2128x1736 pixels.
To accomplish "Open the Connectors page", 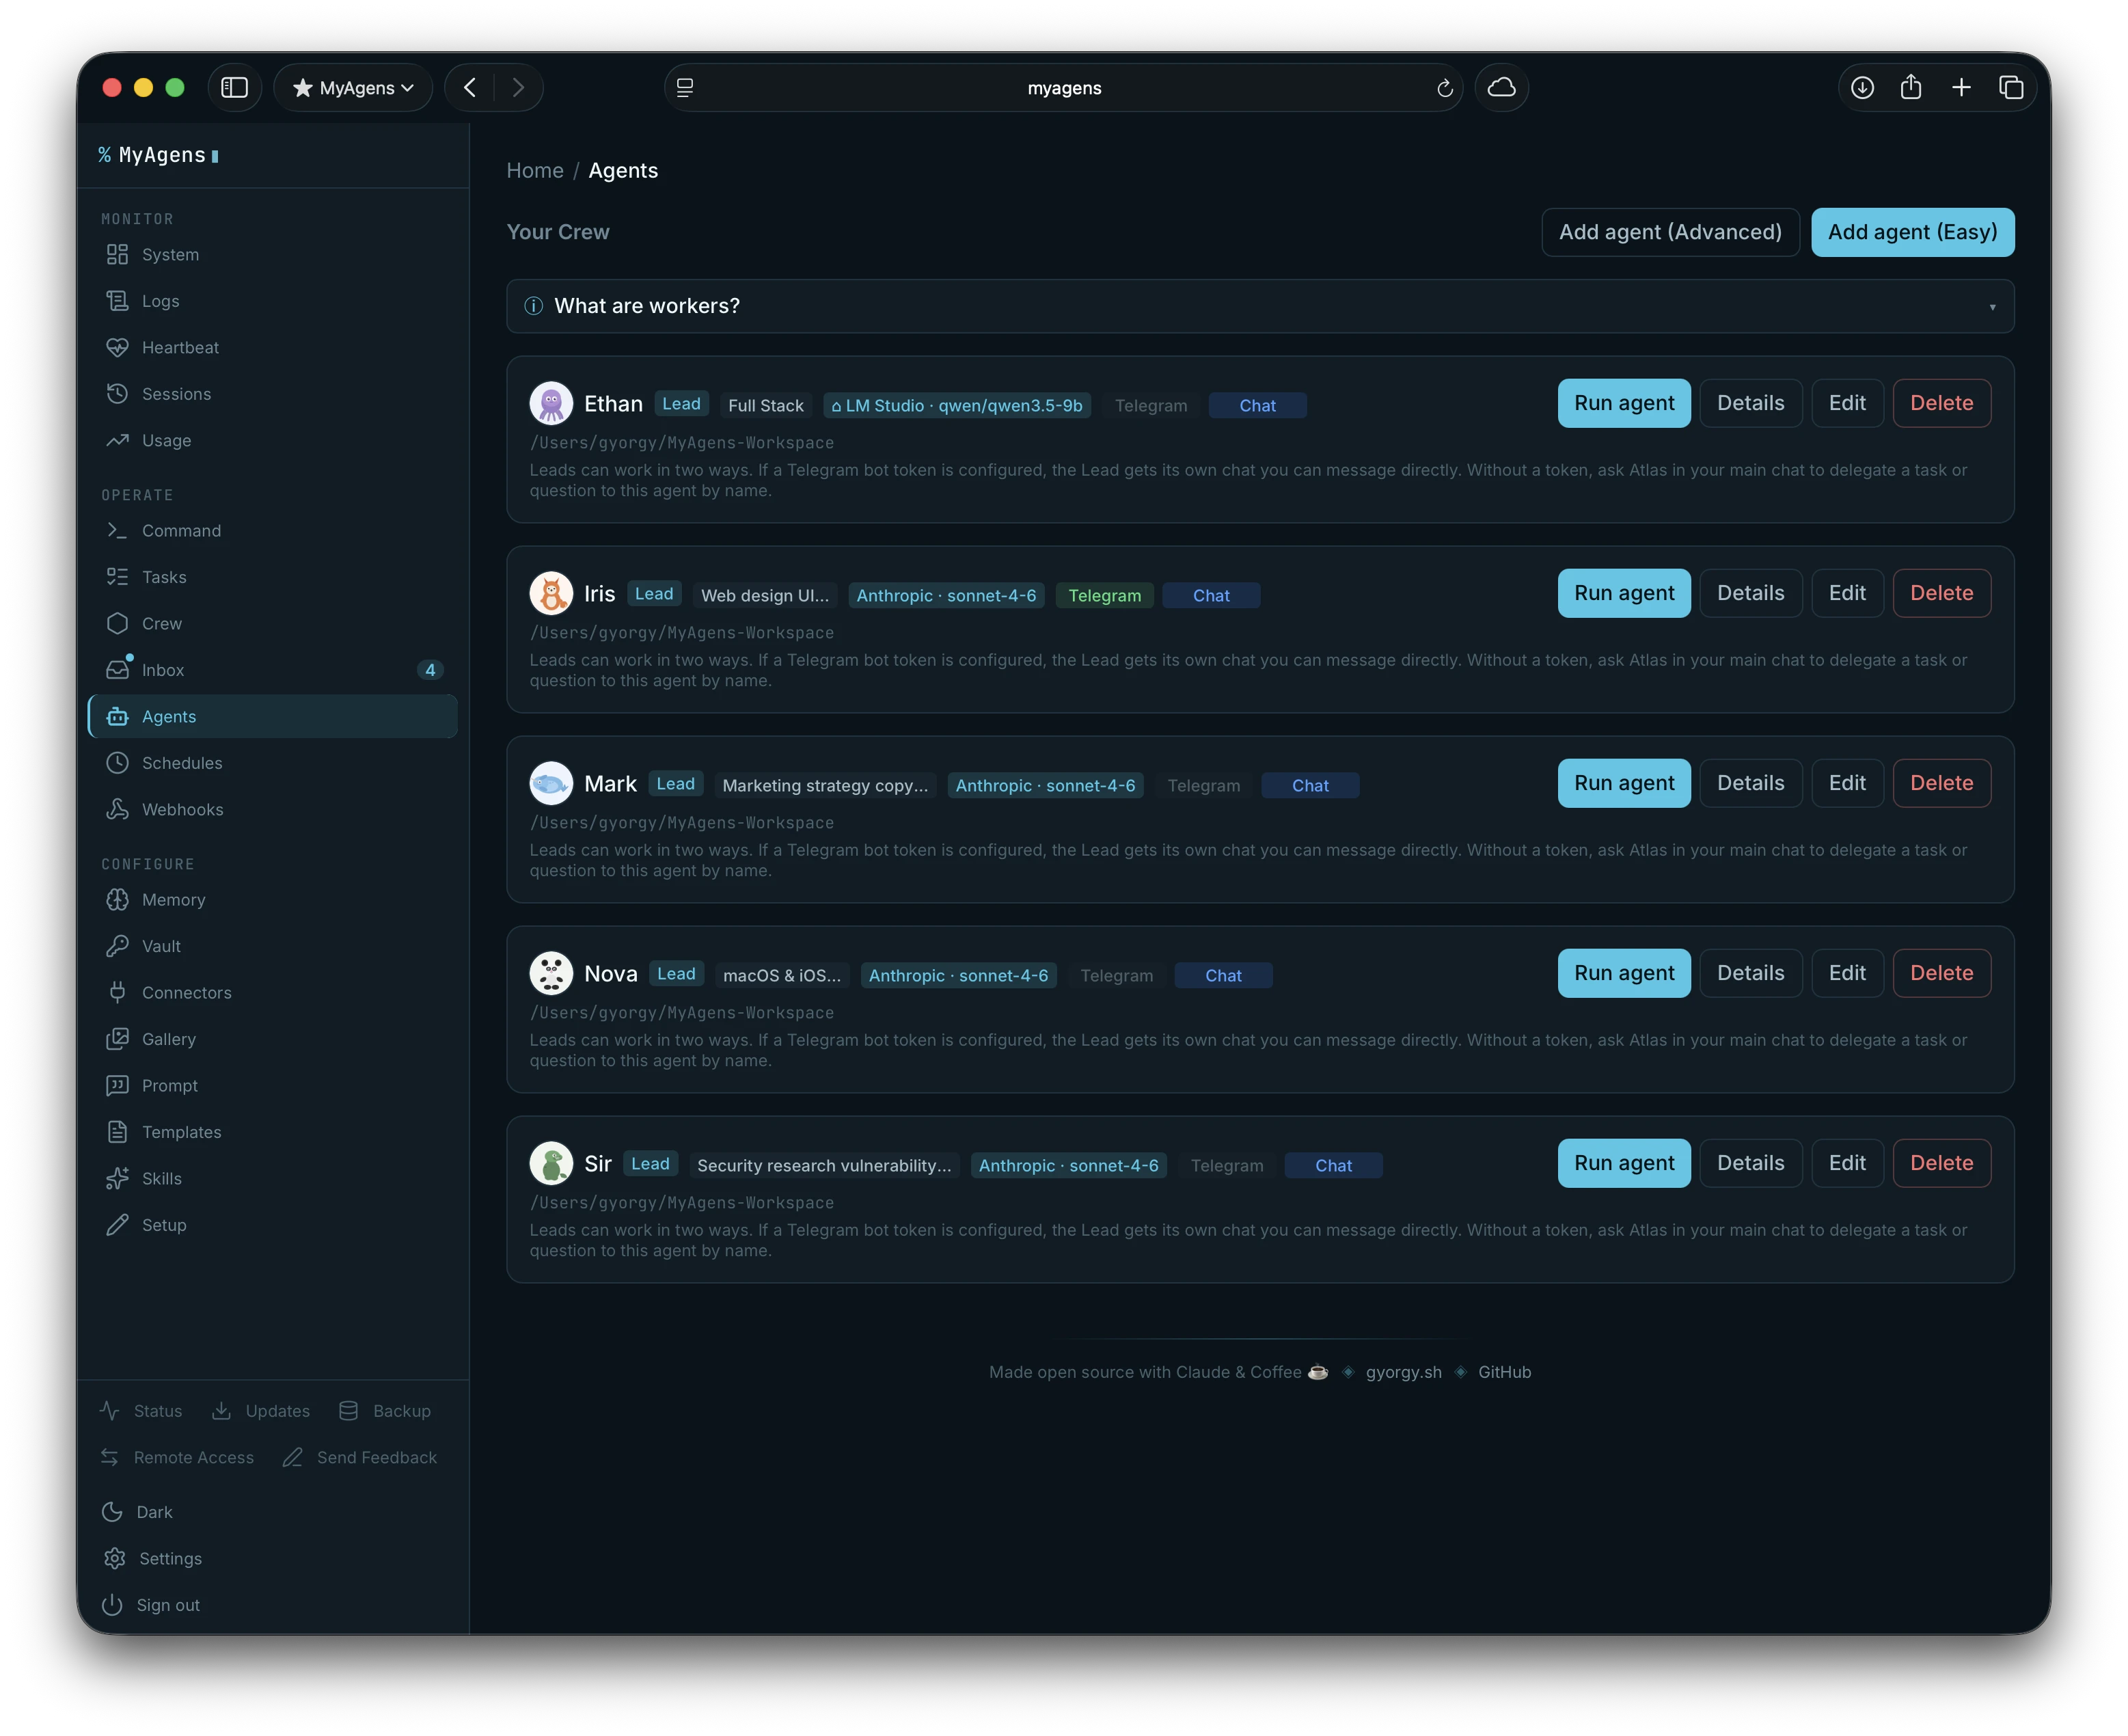I will click(x=272, y=992).
